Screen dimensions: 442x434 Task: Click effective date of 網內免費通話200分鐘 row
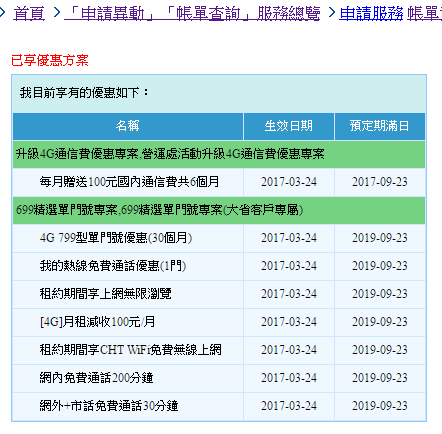point(289,378)
